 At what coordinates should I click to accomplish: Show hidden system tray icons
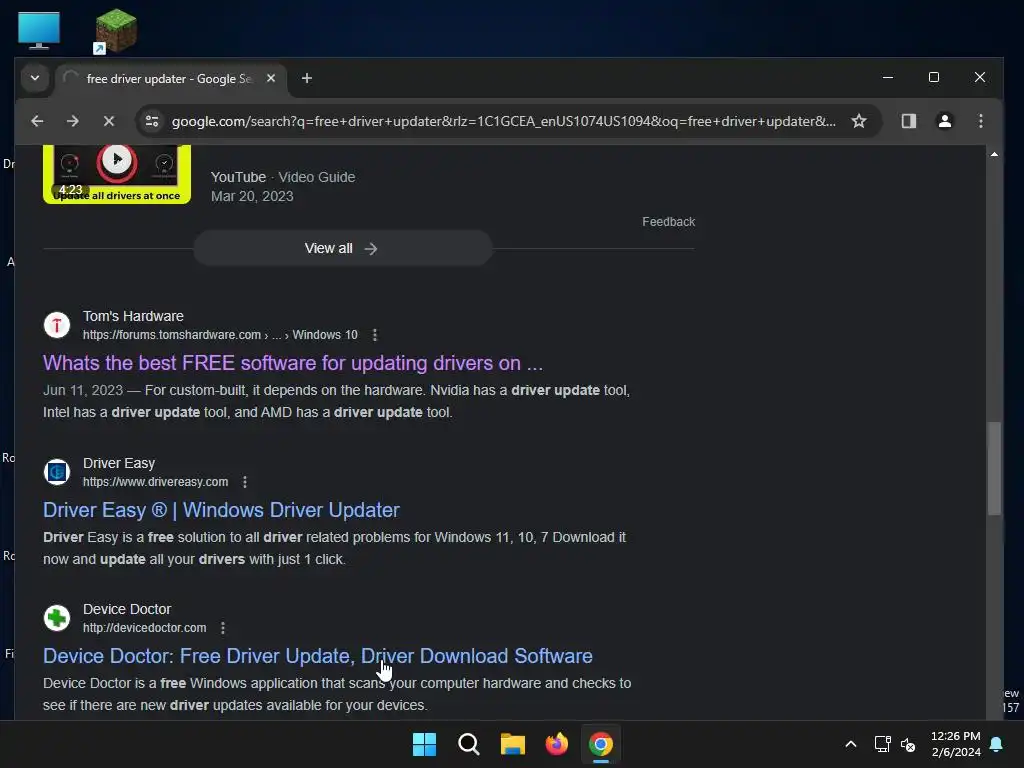click(x=850, y=744)
